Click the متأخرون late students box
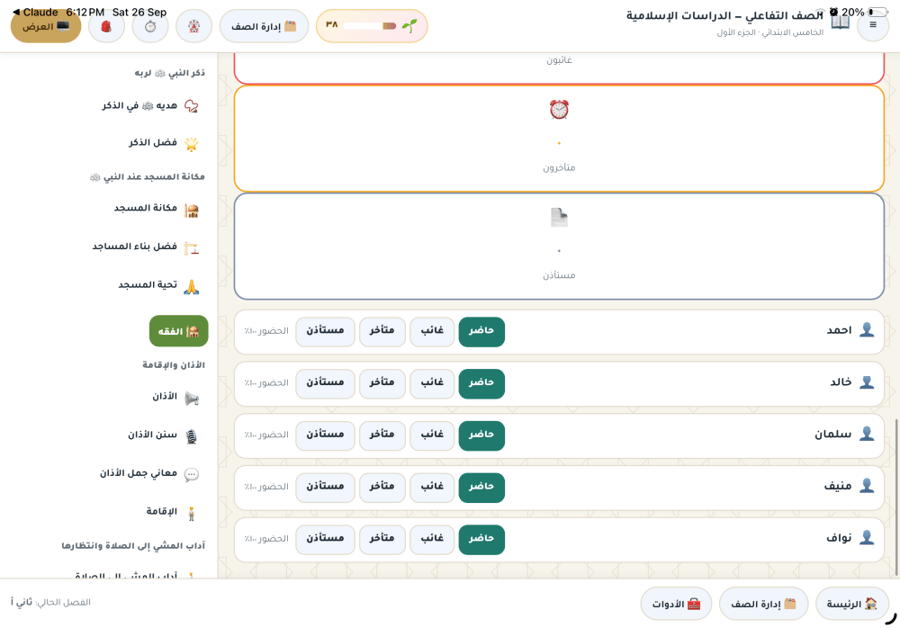900x628 pixels. coord(558,138)
